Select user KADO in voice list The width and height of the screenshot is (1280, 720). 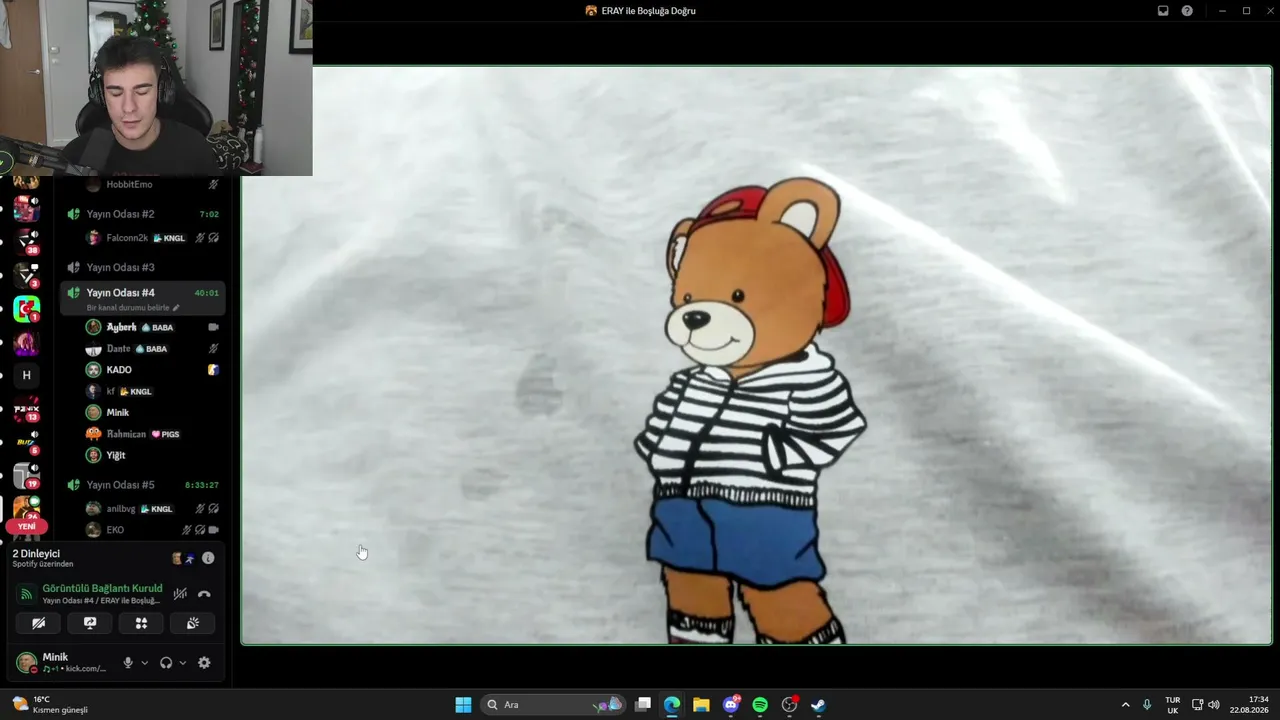(153, 370)
